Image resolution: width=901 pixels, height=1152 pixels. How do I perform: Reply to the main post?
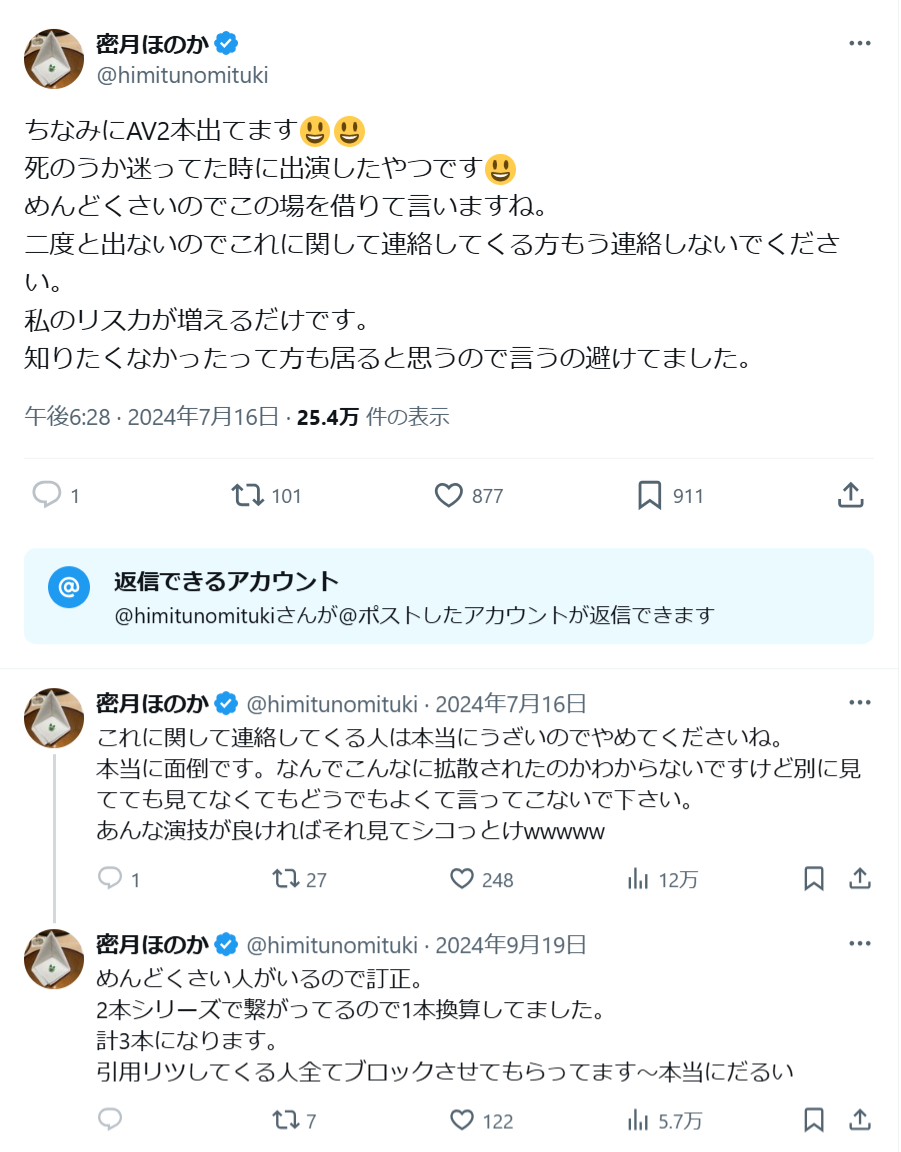47,495
